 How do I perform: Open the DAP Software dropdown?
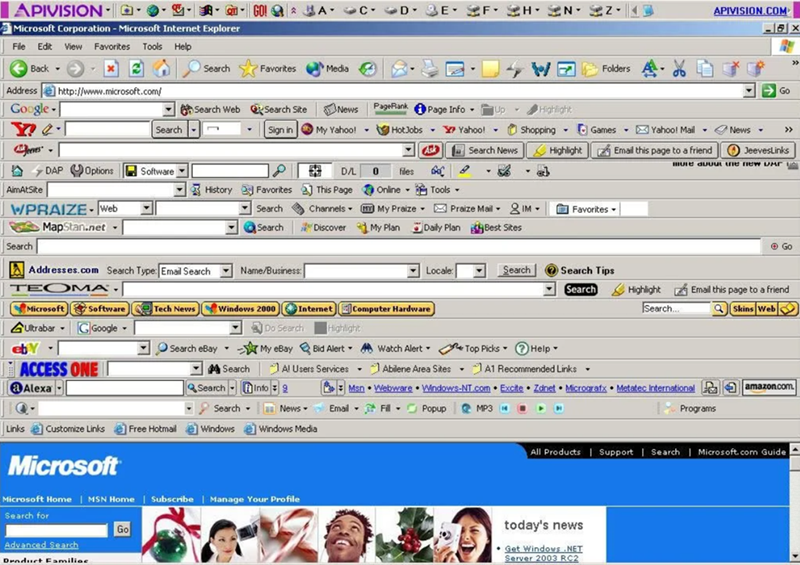click(x=182, y=171)
